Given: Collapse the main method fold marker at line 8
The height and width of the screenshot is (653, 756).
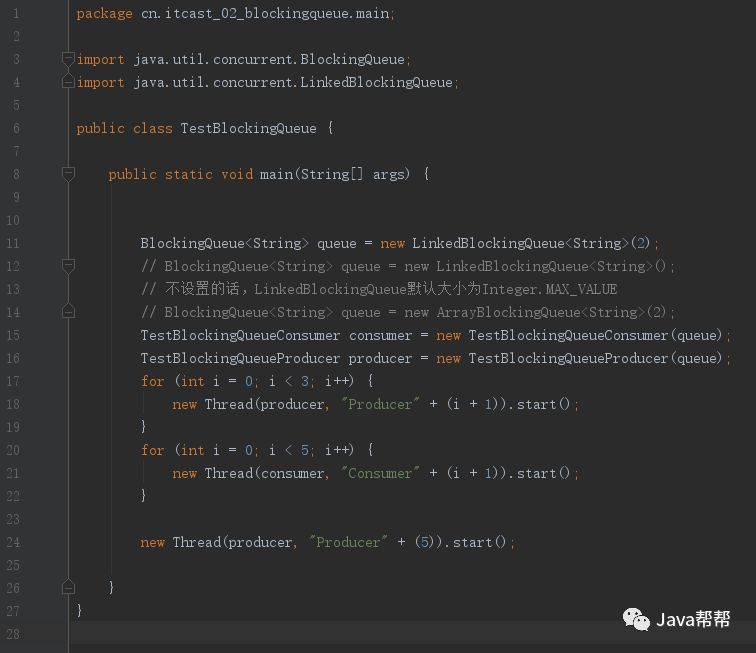Looking at the screenshot, I should [68, 174].
